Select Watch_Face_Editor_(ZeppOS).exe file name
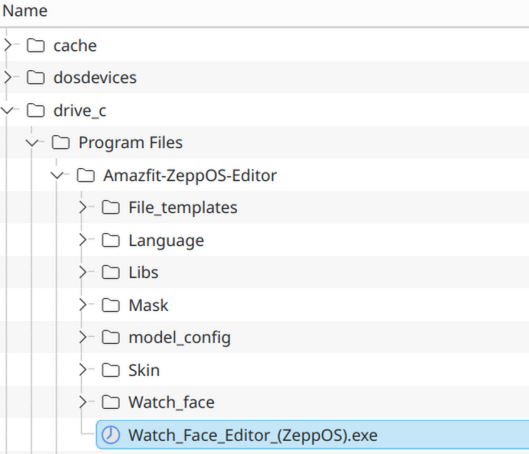This screenshot has height=454, width=529. pos(253,435)
